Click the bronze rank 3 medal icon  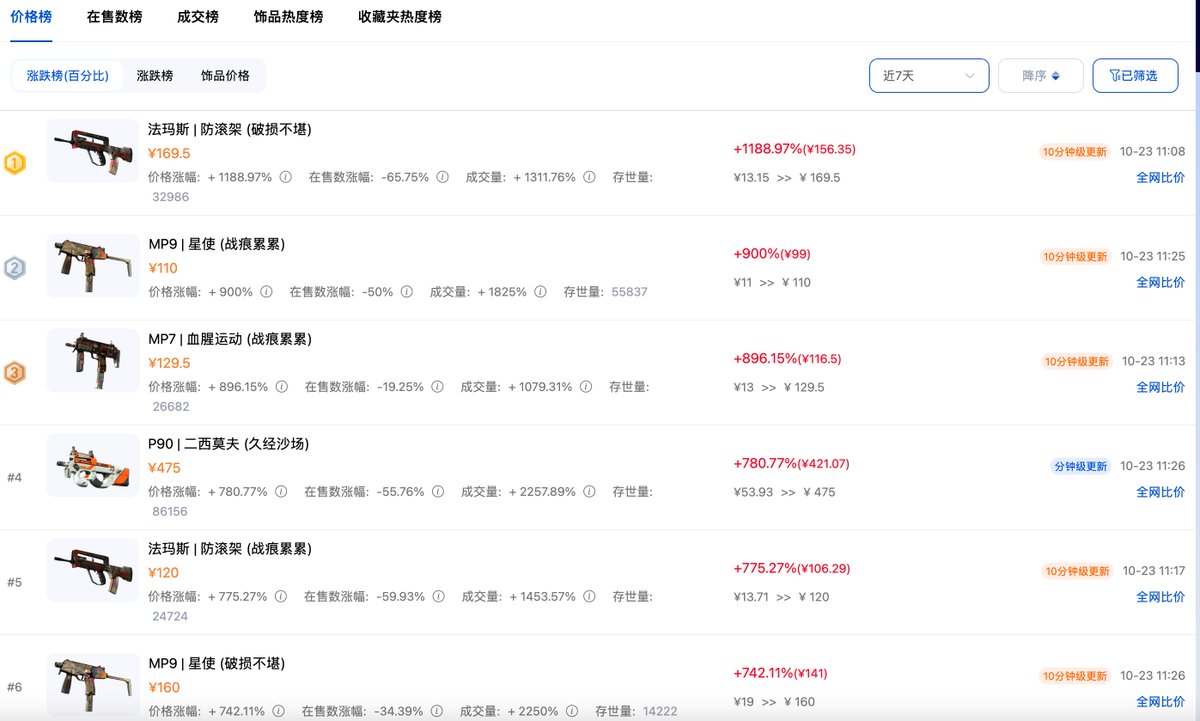[x=15, y=373]
